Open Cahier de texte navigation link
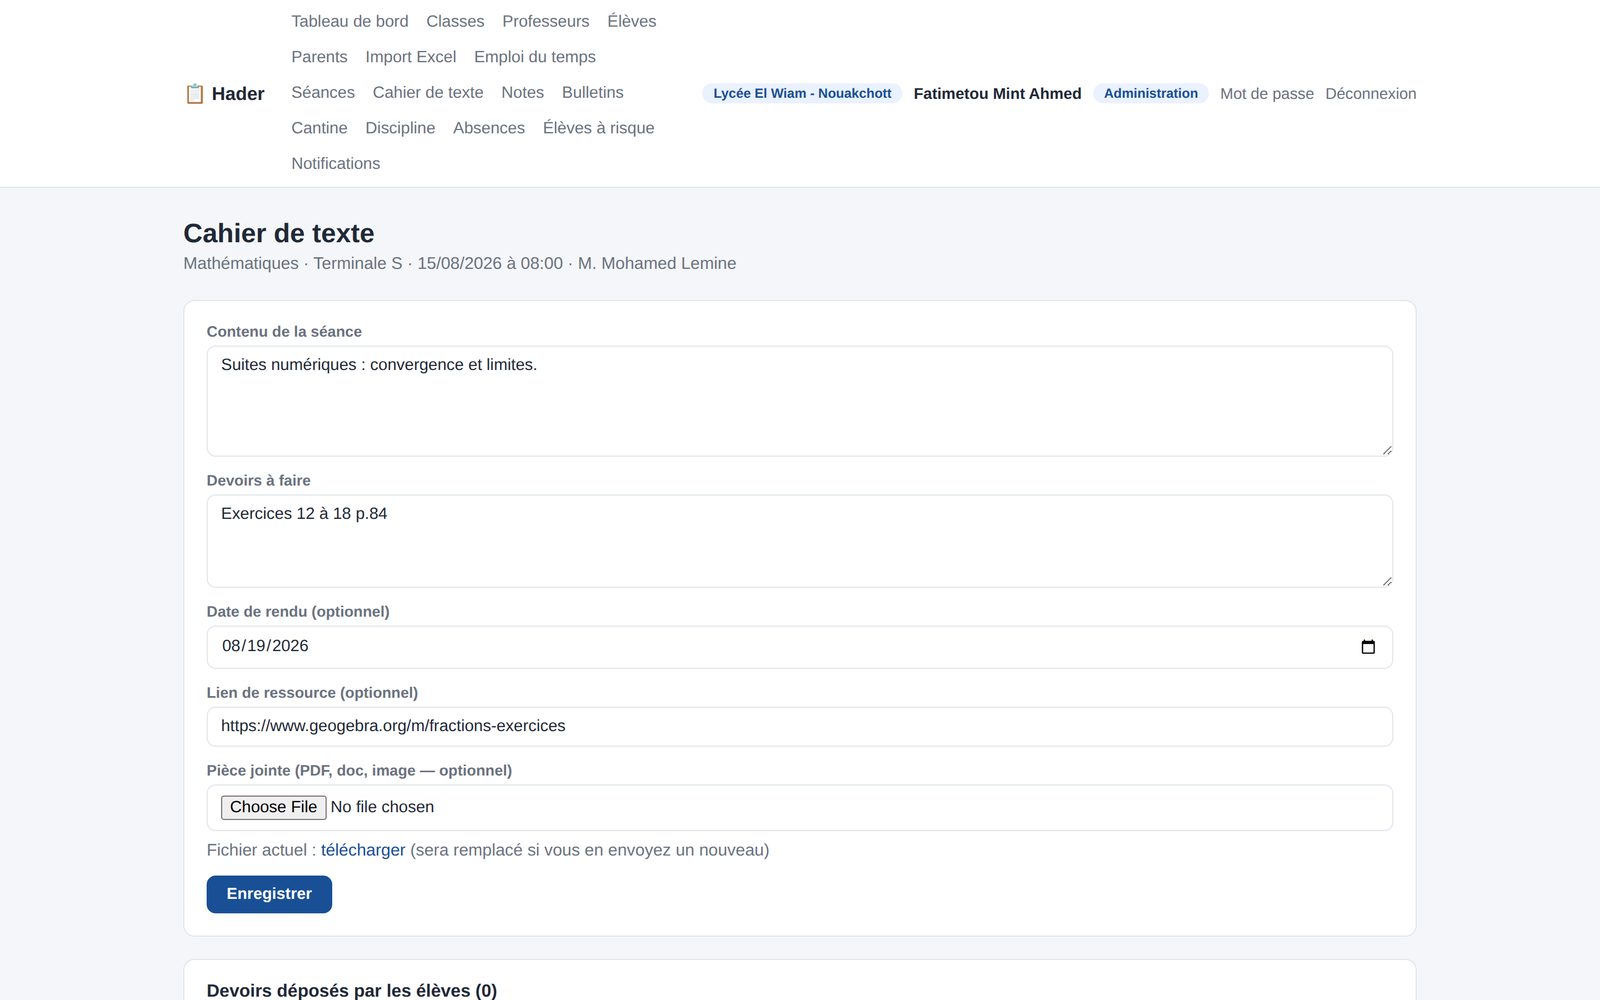1600x1000 pixels. click(428, 92)
